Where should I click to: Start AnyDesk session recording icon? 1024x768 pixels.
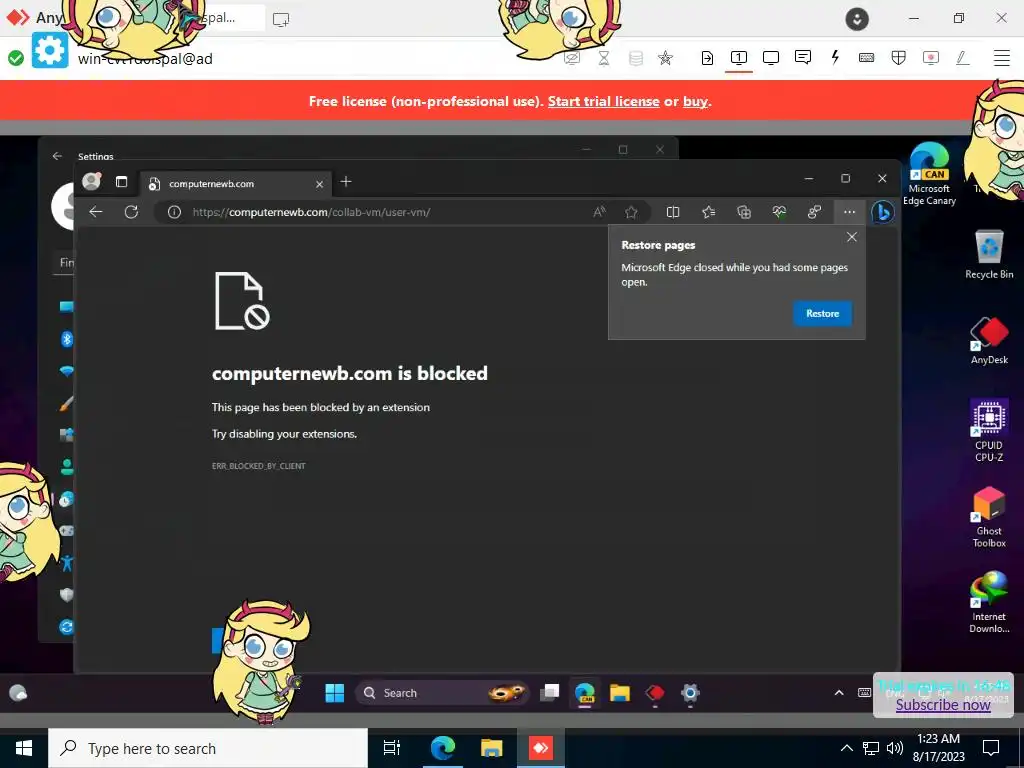931,57
